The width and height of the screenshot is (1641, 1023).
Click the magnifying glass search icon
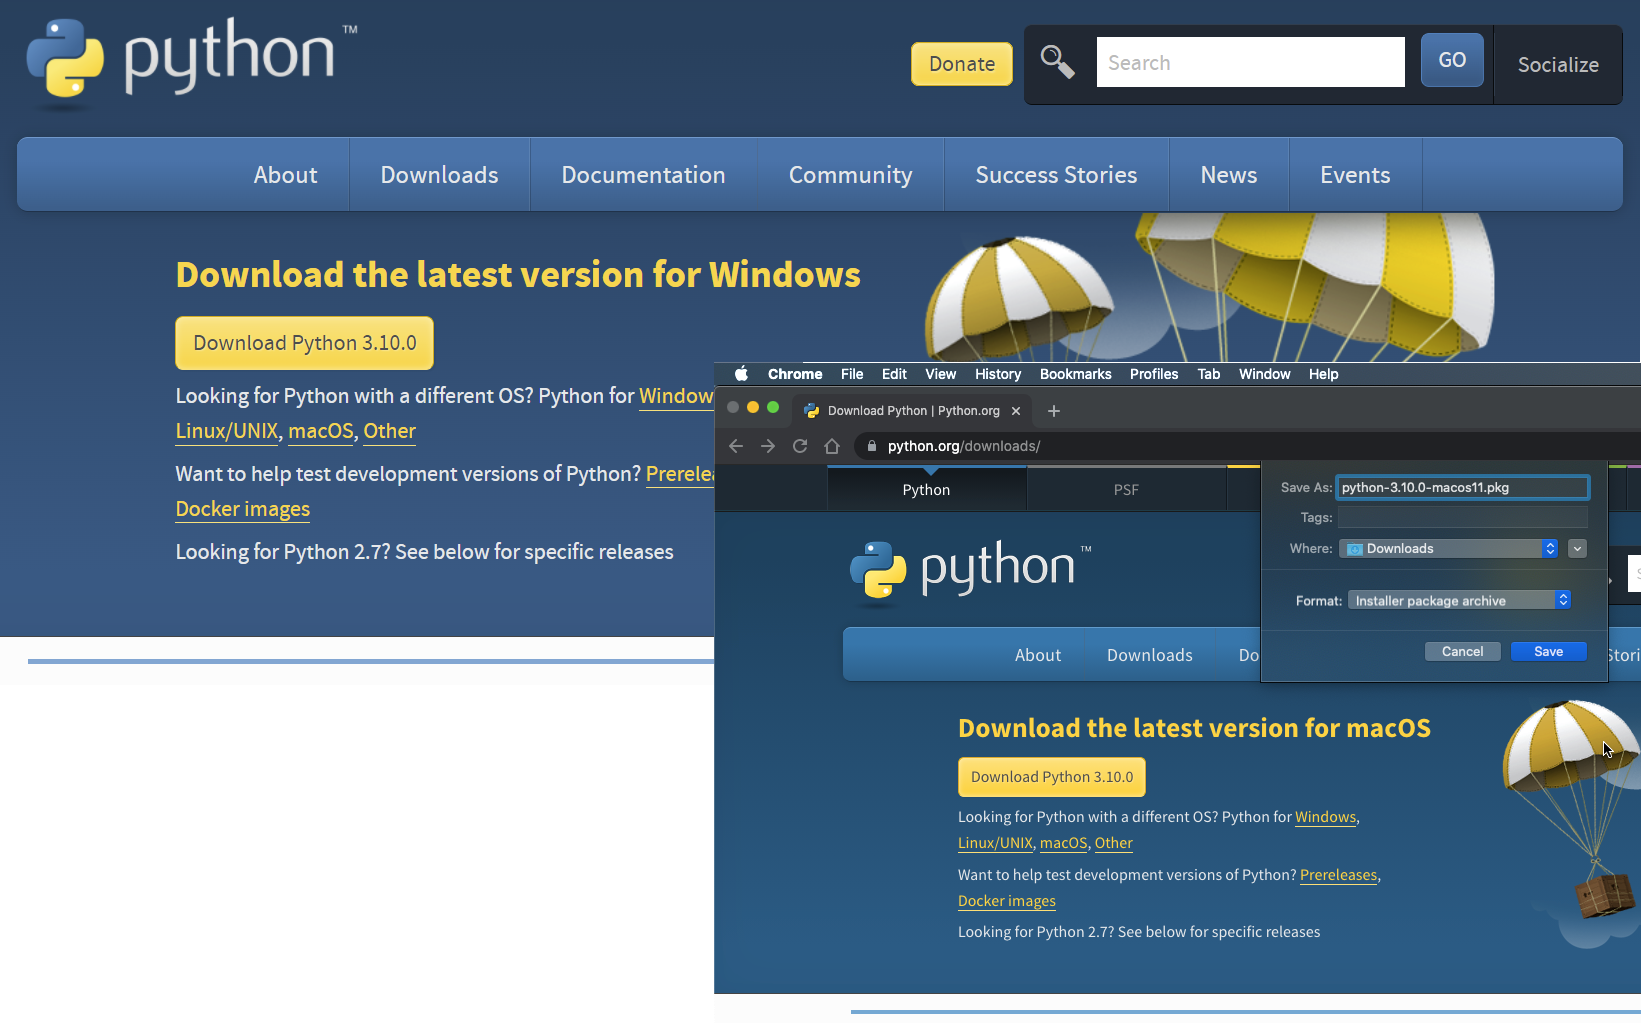click(x=1057, y=62)
